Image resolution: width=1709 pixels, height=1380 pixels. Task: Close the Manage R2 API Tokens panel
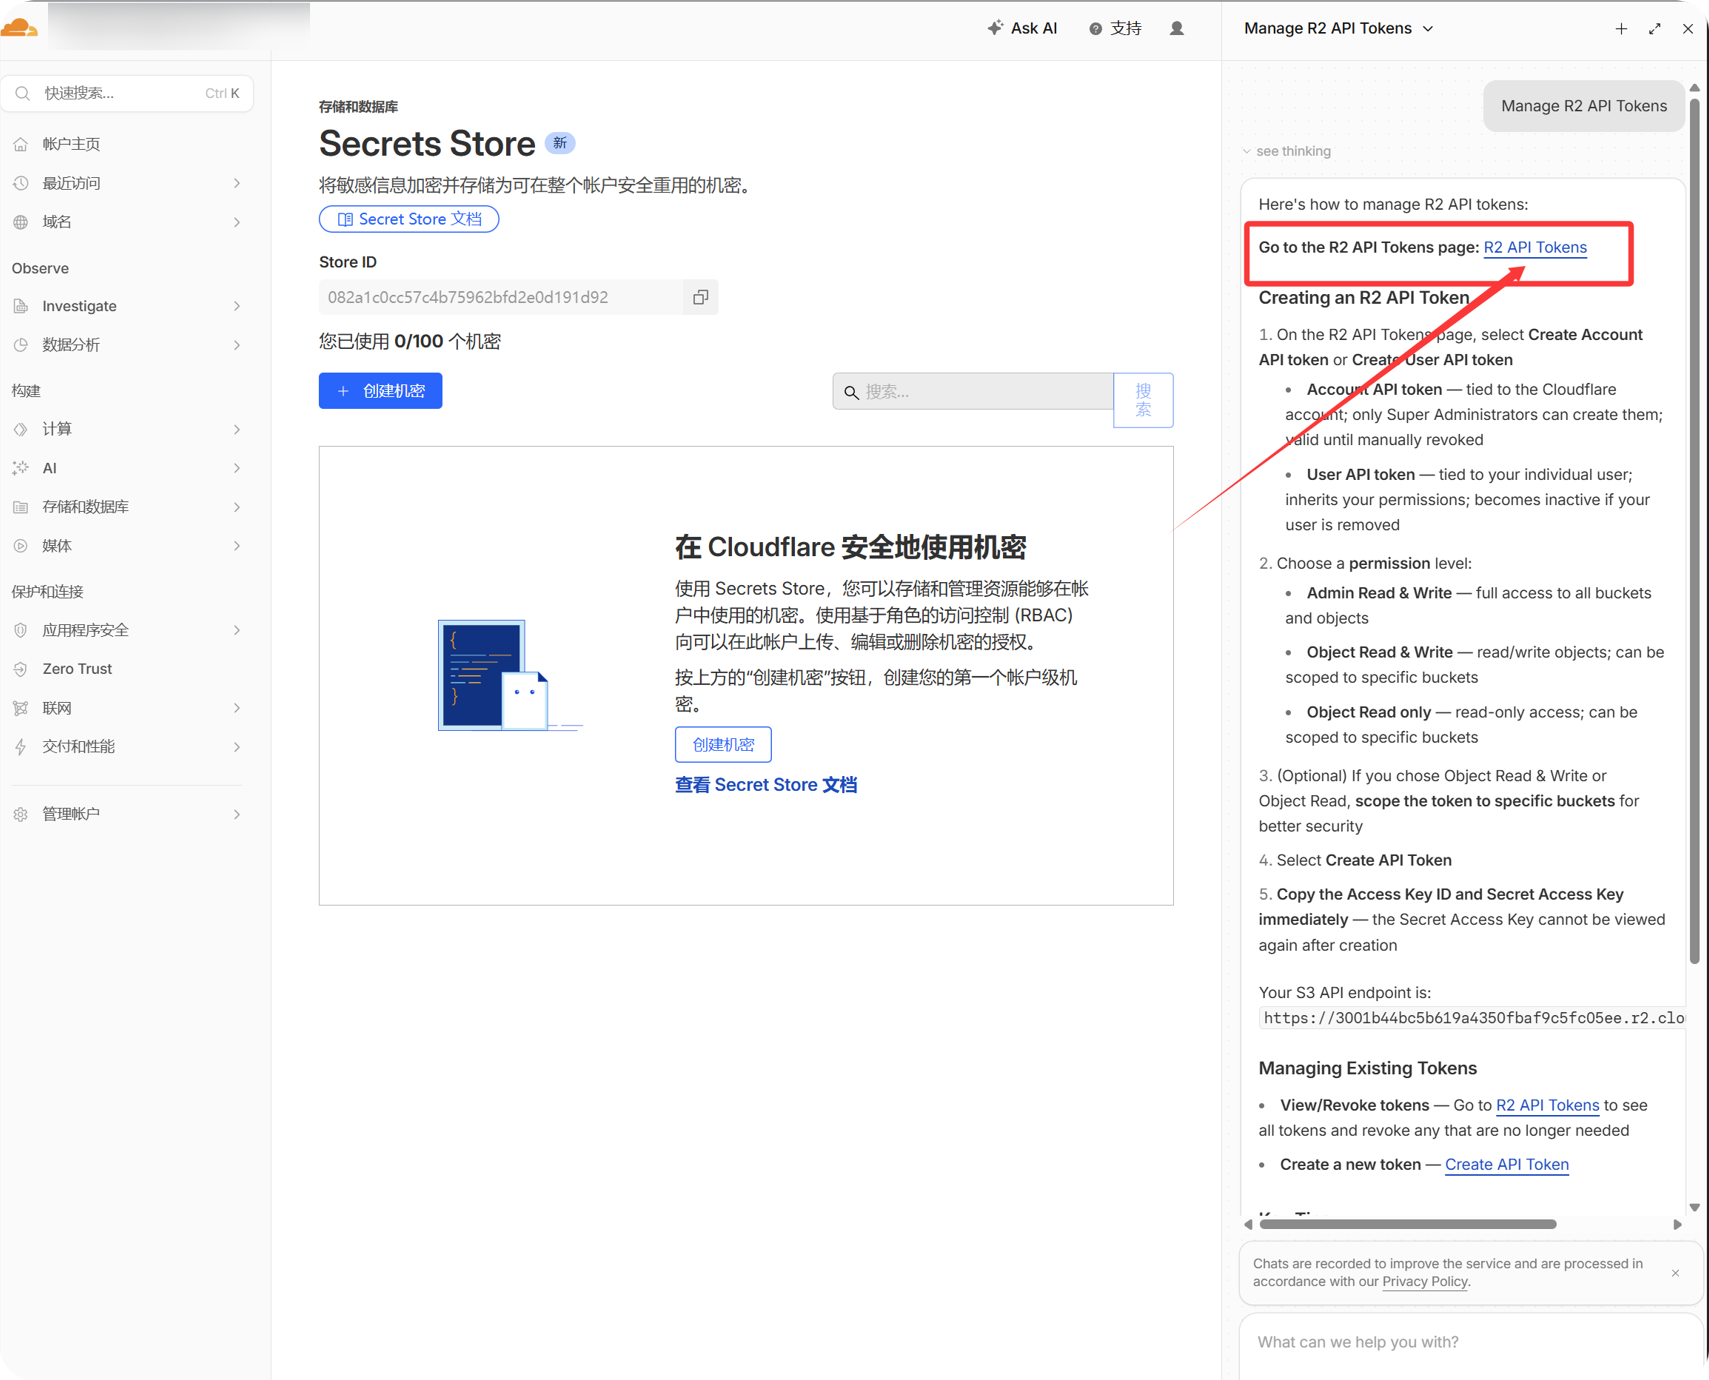point(1688,29)
